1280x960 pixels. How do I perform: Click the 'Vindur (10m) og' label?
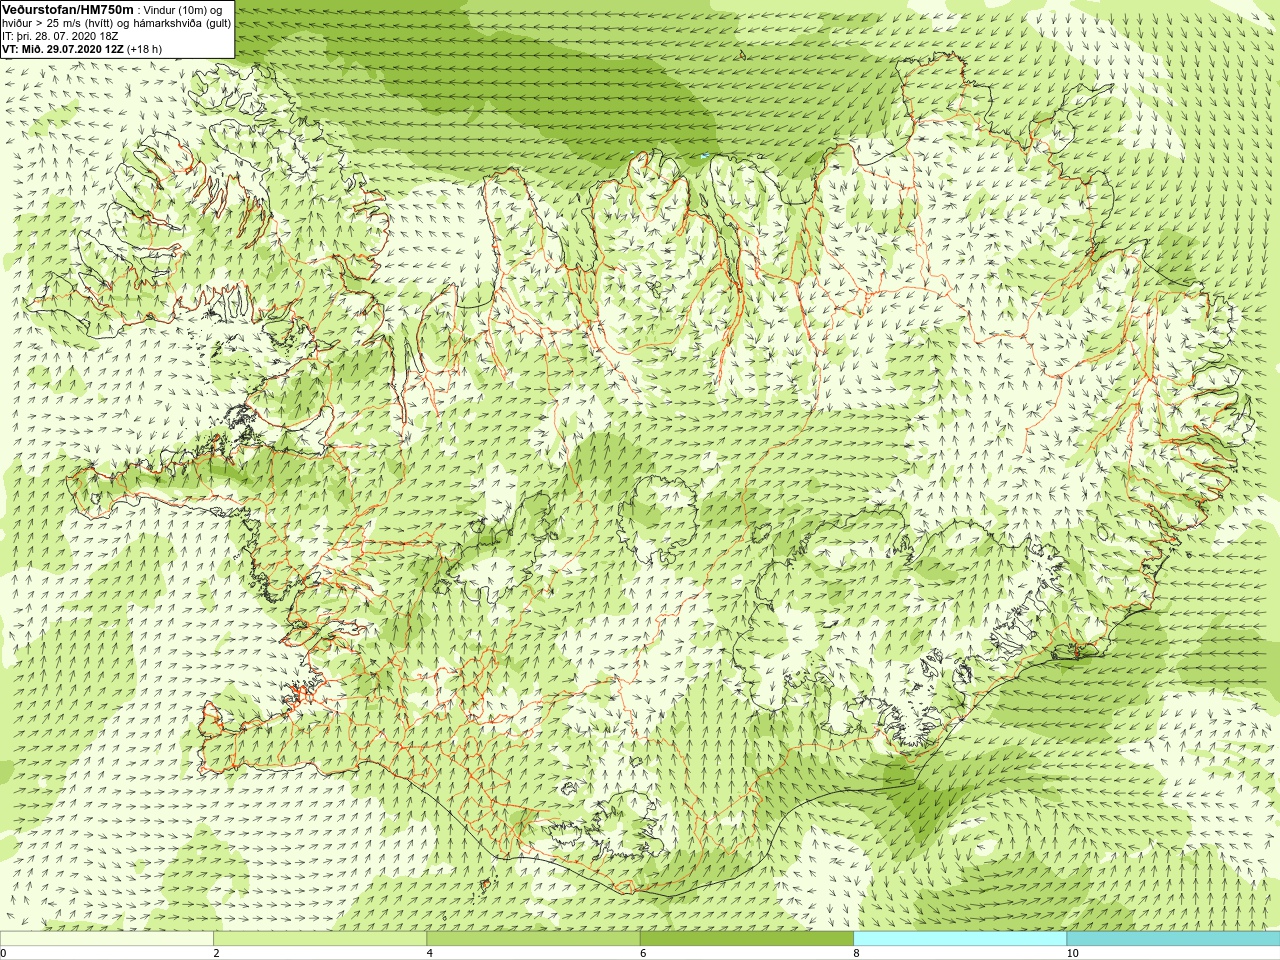point(183,9)
